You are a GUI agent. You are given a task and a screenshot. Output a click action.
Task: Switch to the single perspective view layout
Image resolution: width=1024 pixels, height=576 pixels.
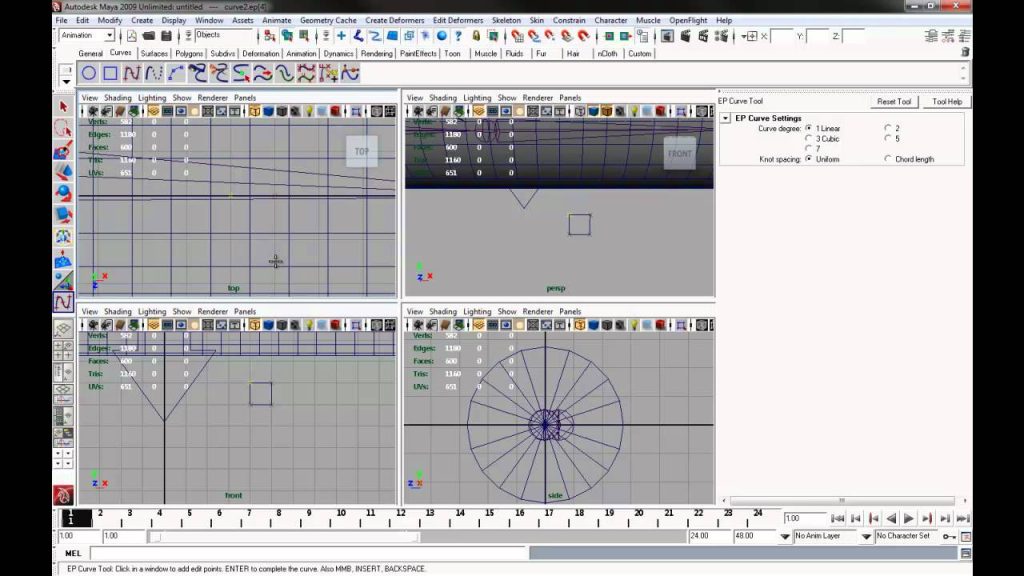click(x=63, y=328)
